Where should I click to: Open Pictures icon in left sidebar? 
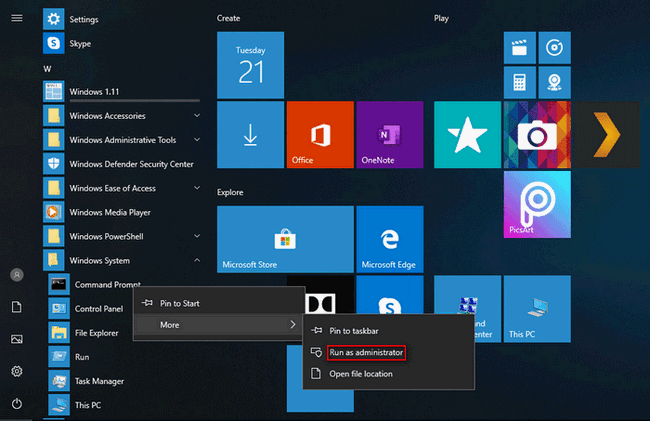pos(17,339)
